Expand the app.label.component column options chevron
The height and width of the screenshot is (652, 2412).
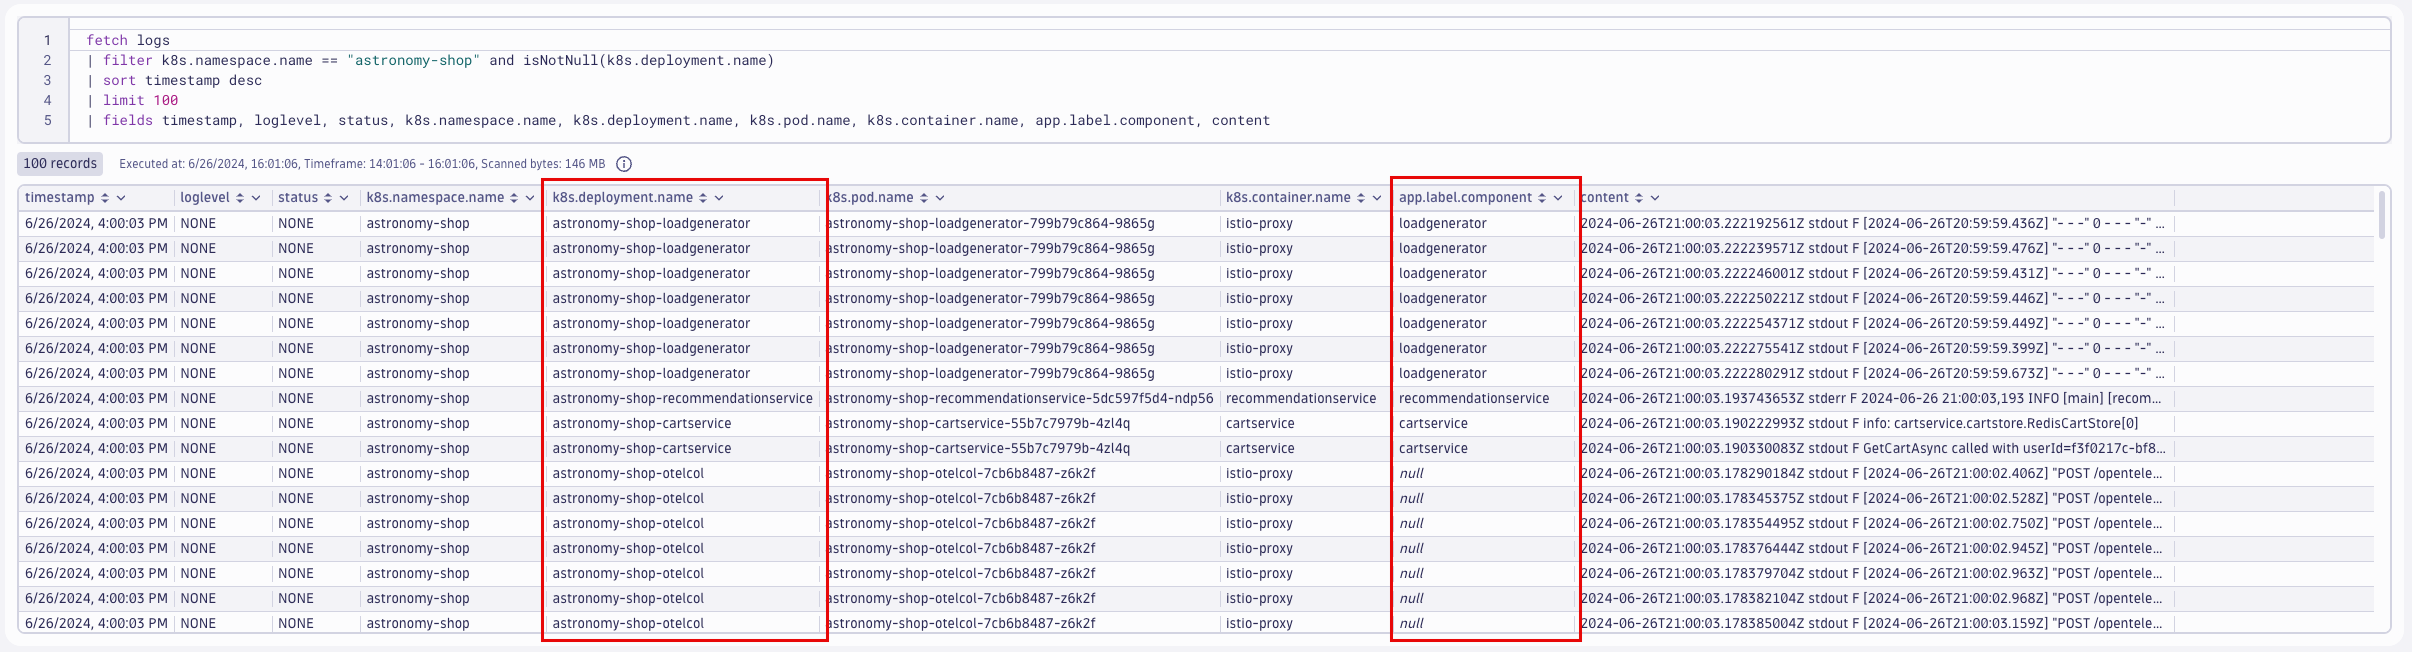click(1558, 198)
